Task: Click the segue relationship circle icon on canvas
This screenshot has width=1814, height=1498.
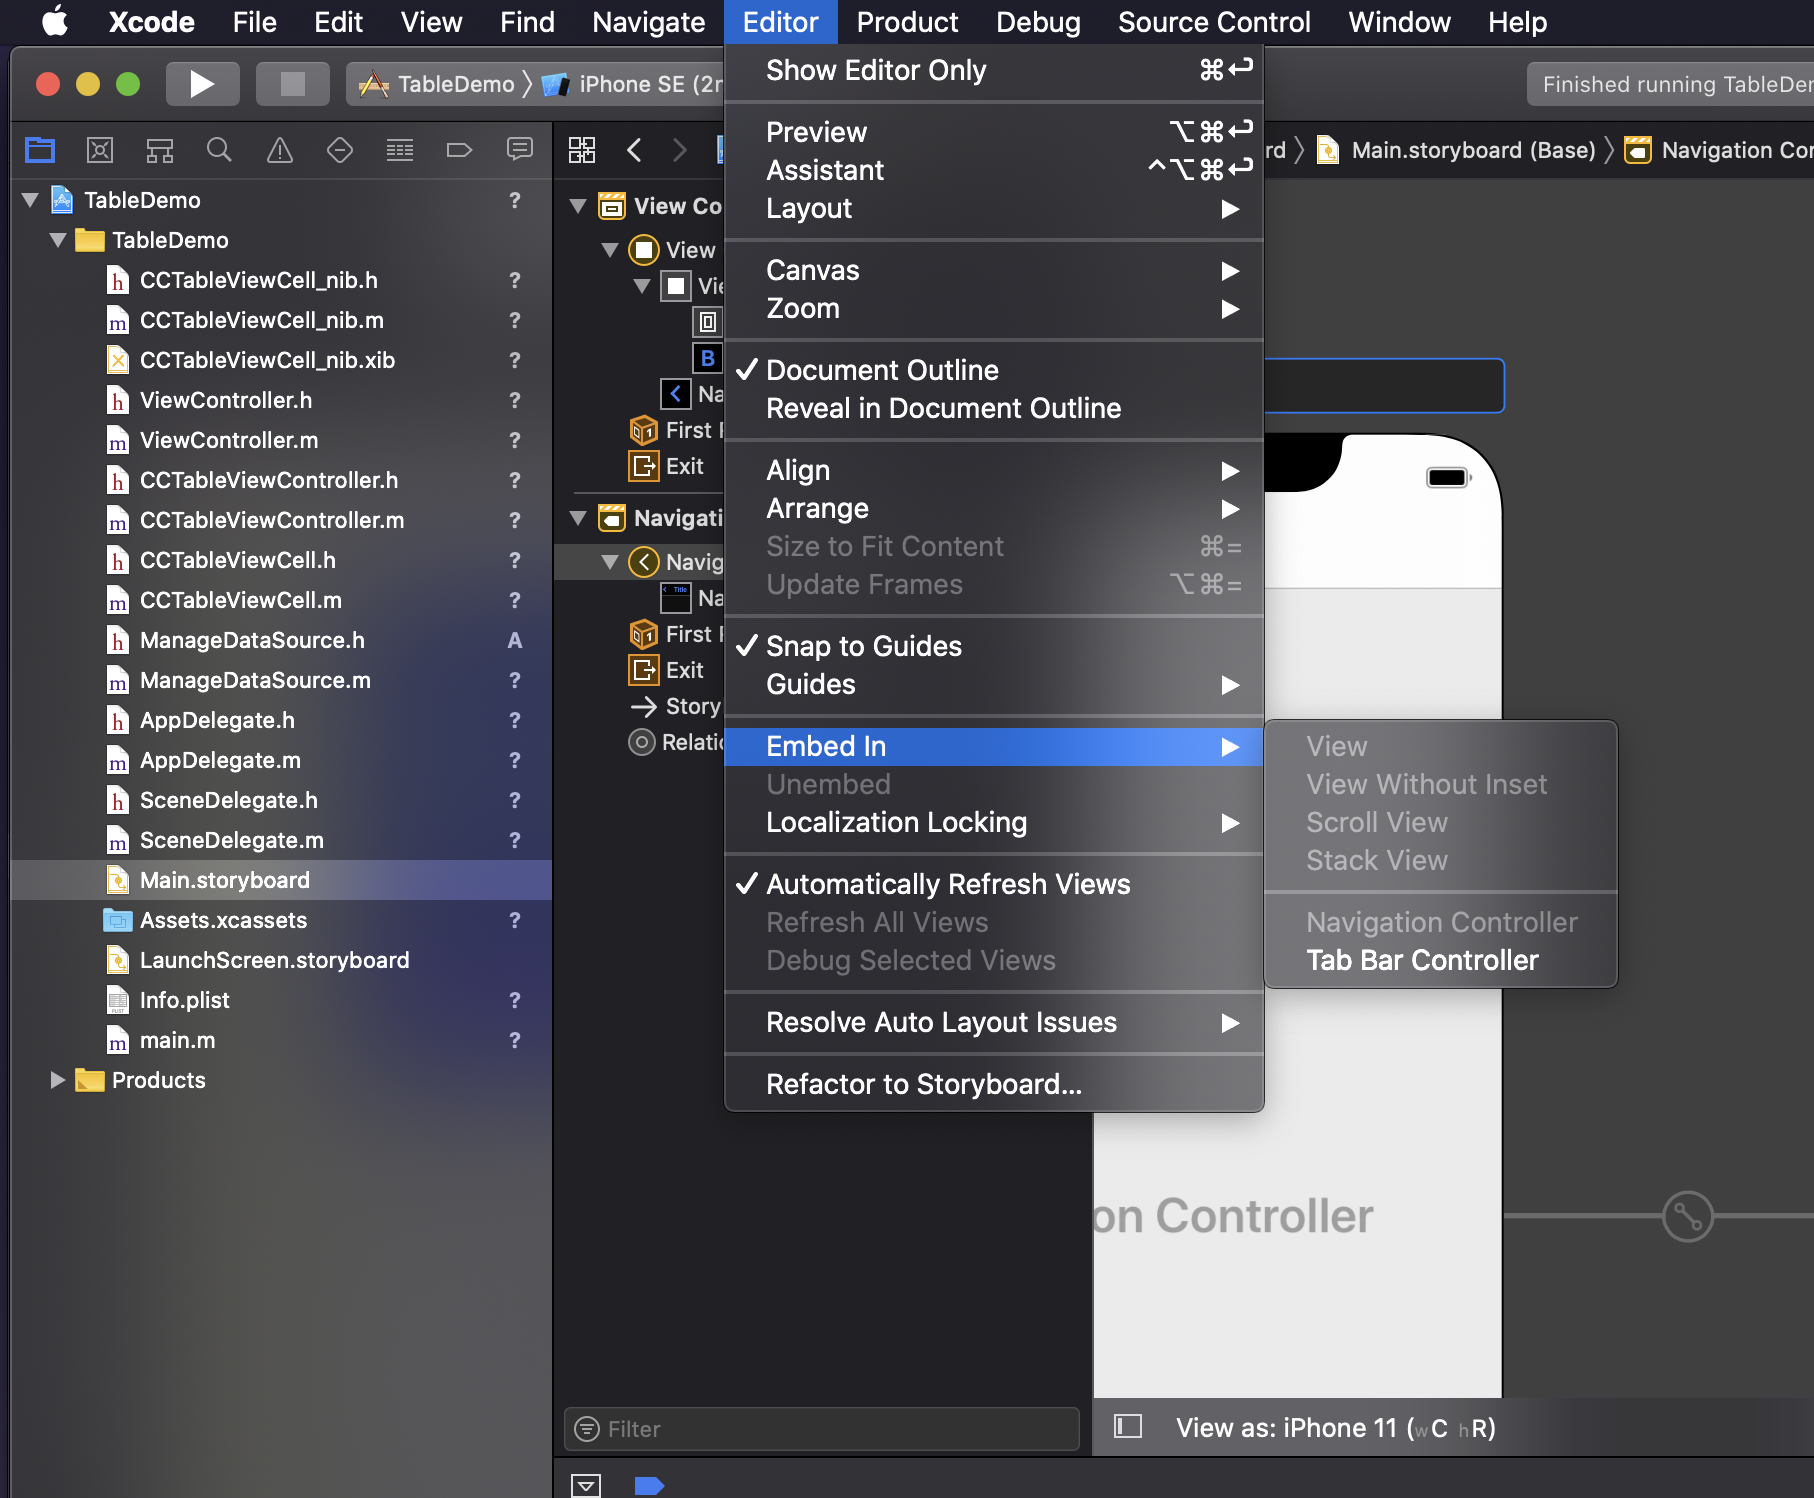Action: (1688, 1216)
